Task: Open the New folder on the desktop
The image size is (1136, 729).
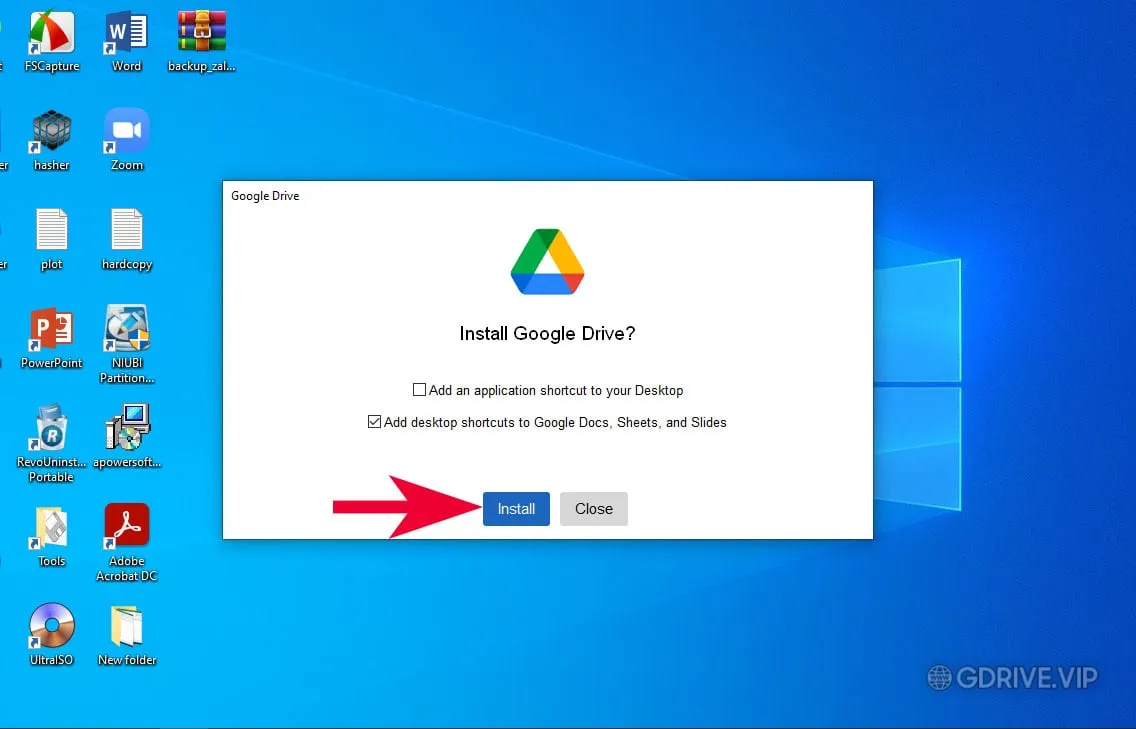Action: tap(126, 622)
